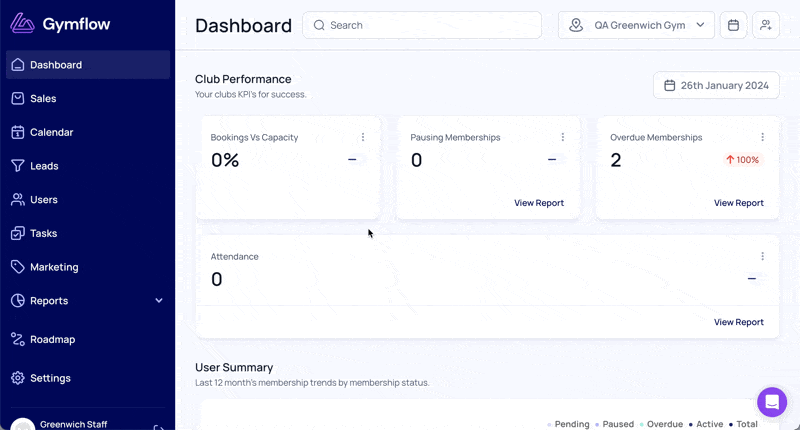Open Settings in the sidebar
The image size is (800, 430).
50,378
